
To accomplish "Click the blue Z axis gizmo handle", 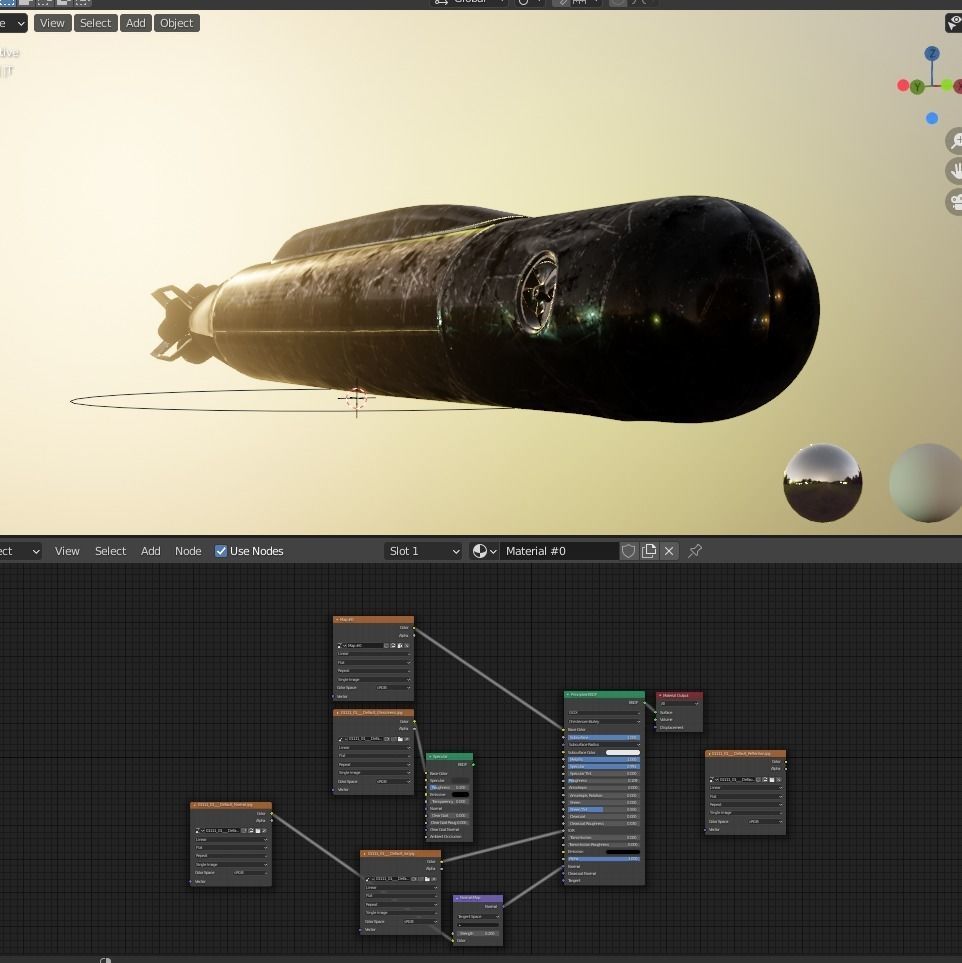I will tap(932, 53).
